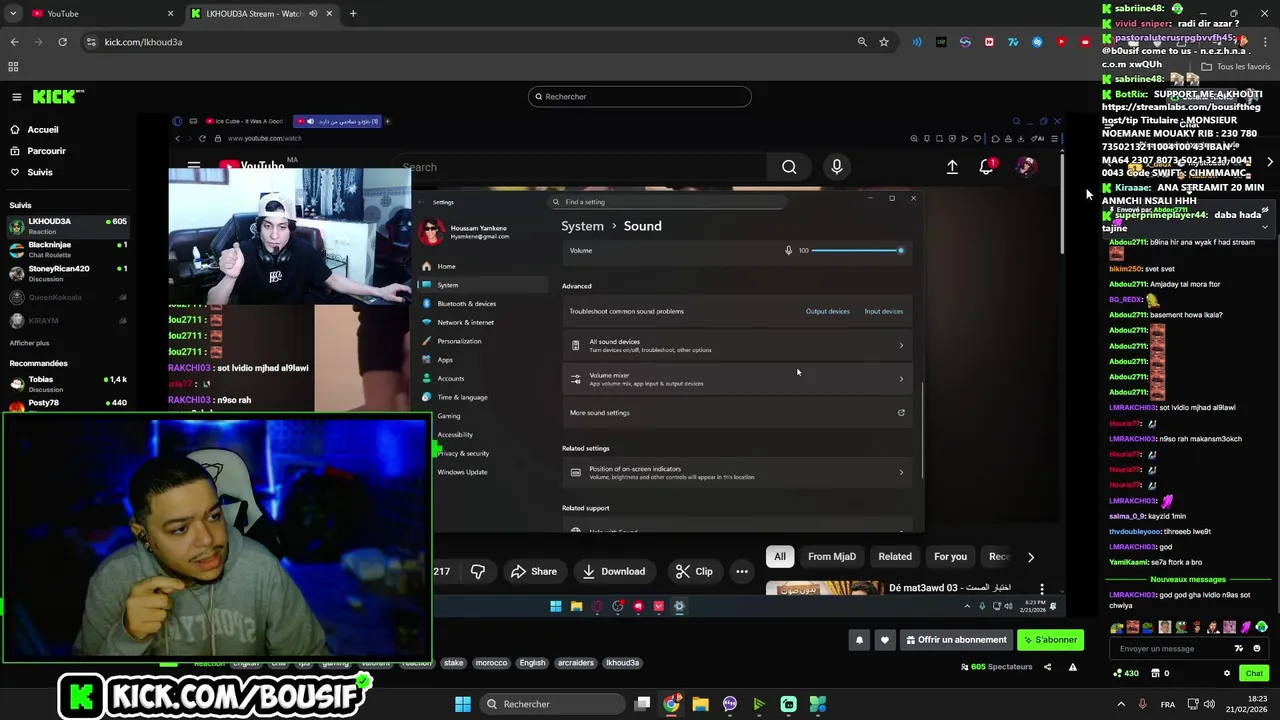Reload the Kick page
This screenshot has width=1280, height=720.
(x=62, y=42)
